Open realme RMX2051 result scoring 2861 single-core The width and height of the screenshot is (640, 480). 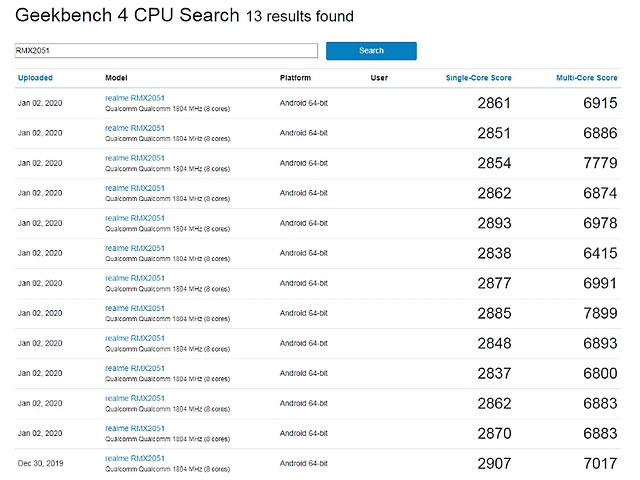(135, 97)
